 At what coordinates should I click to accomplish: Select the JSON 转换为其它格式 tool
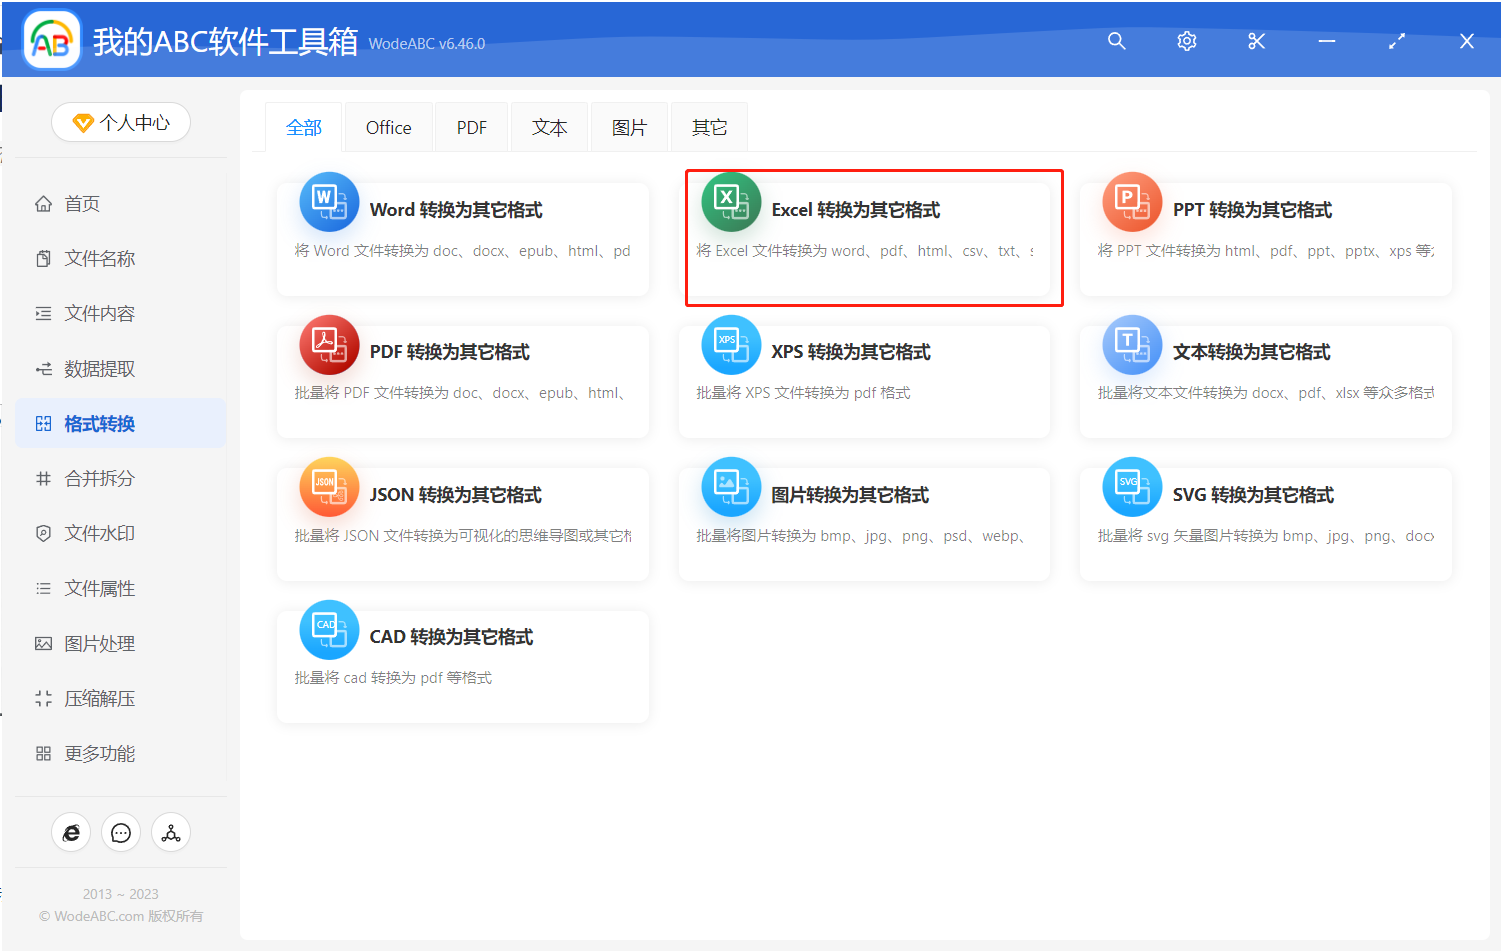click(x=464, y=494)
